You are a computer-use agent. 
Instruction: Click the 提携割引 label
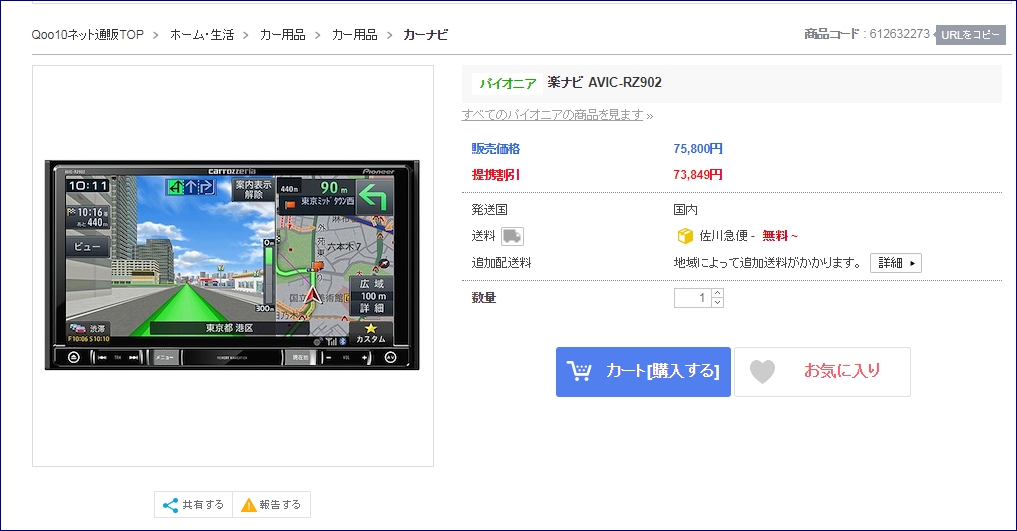point(496,174)
